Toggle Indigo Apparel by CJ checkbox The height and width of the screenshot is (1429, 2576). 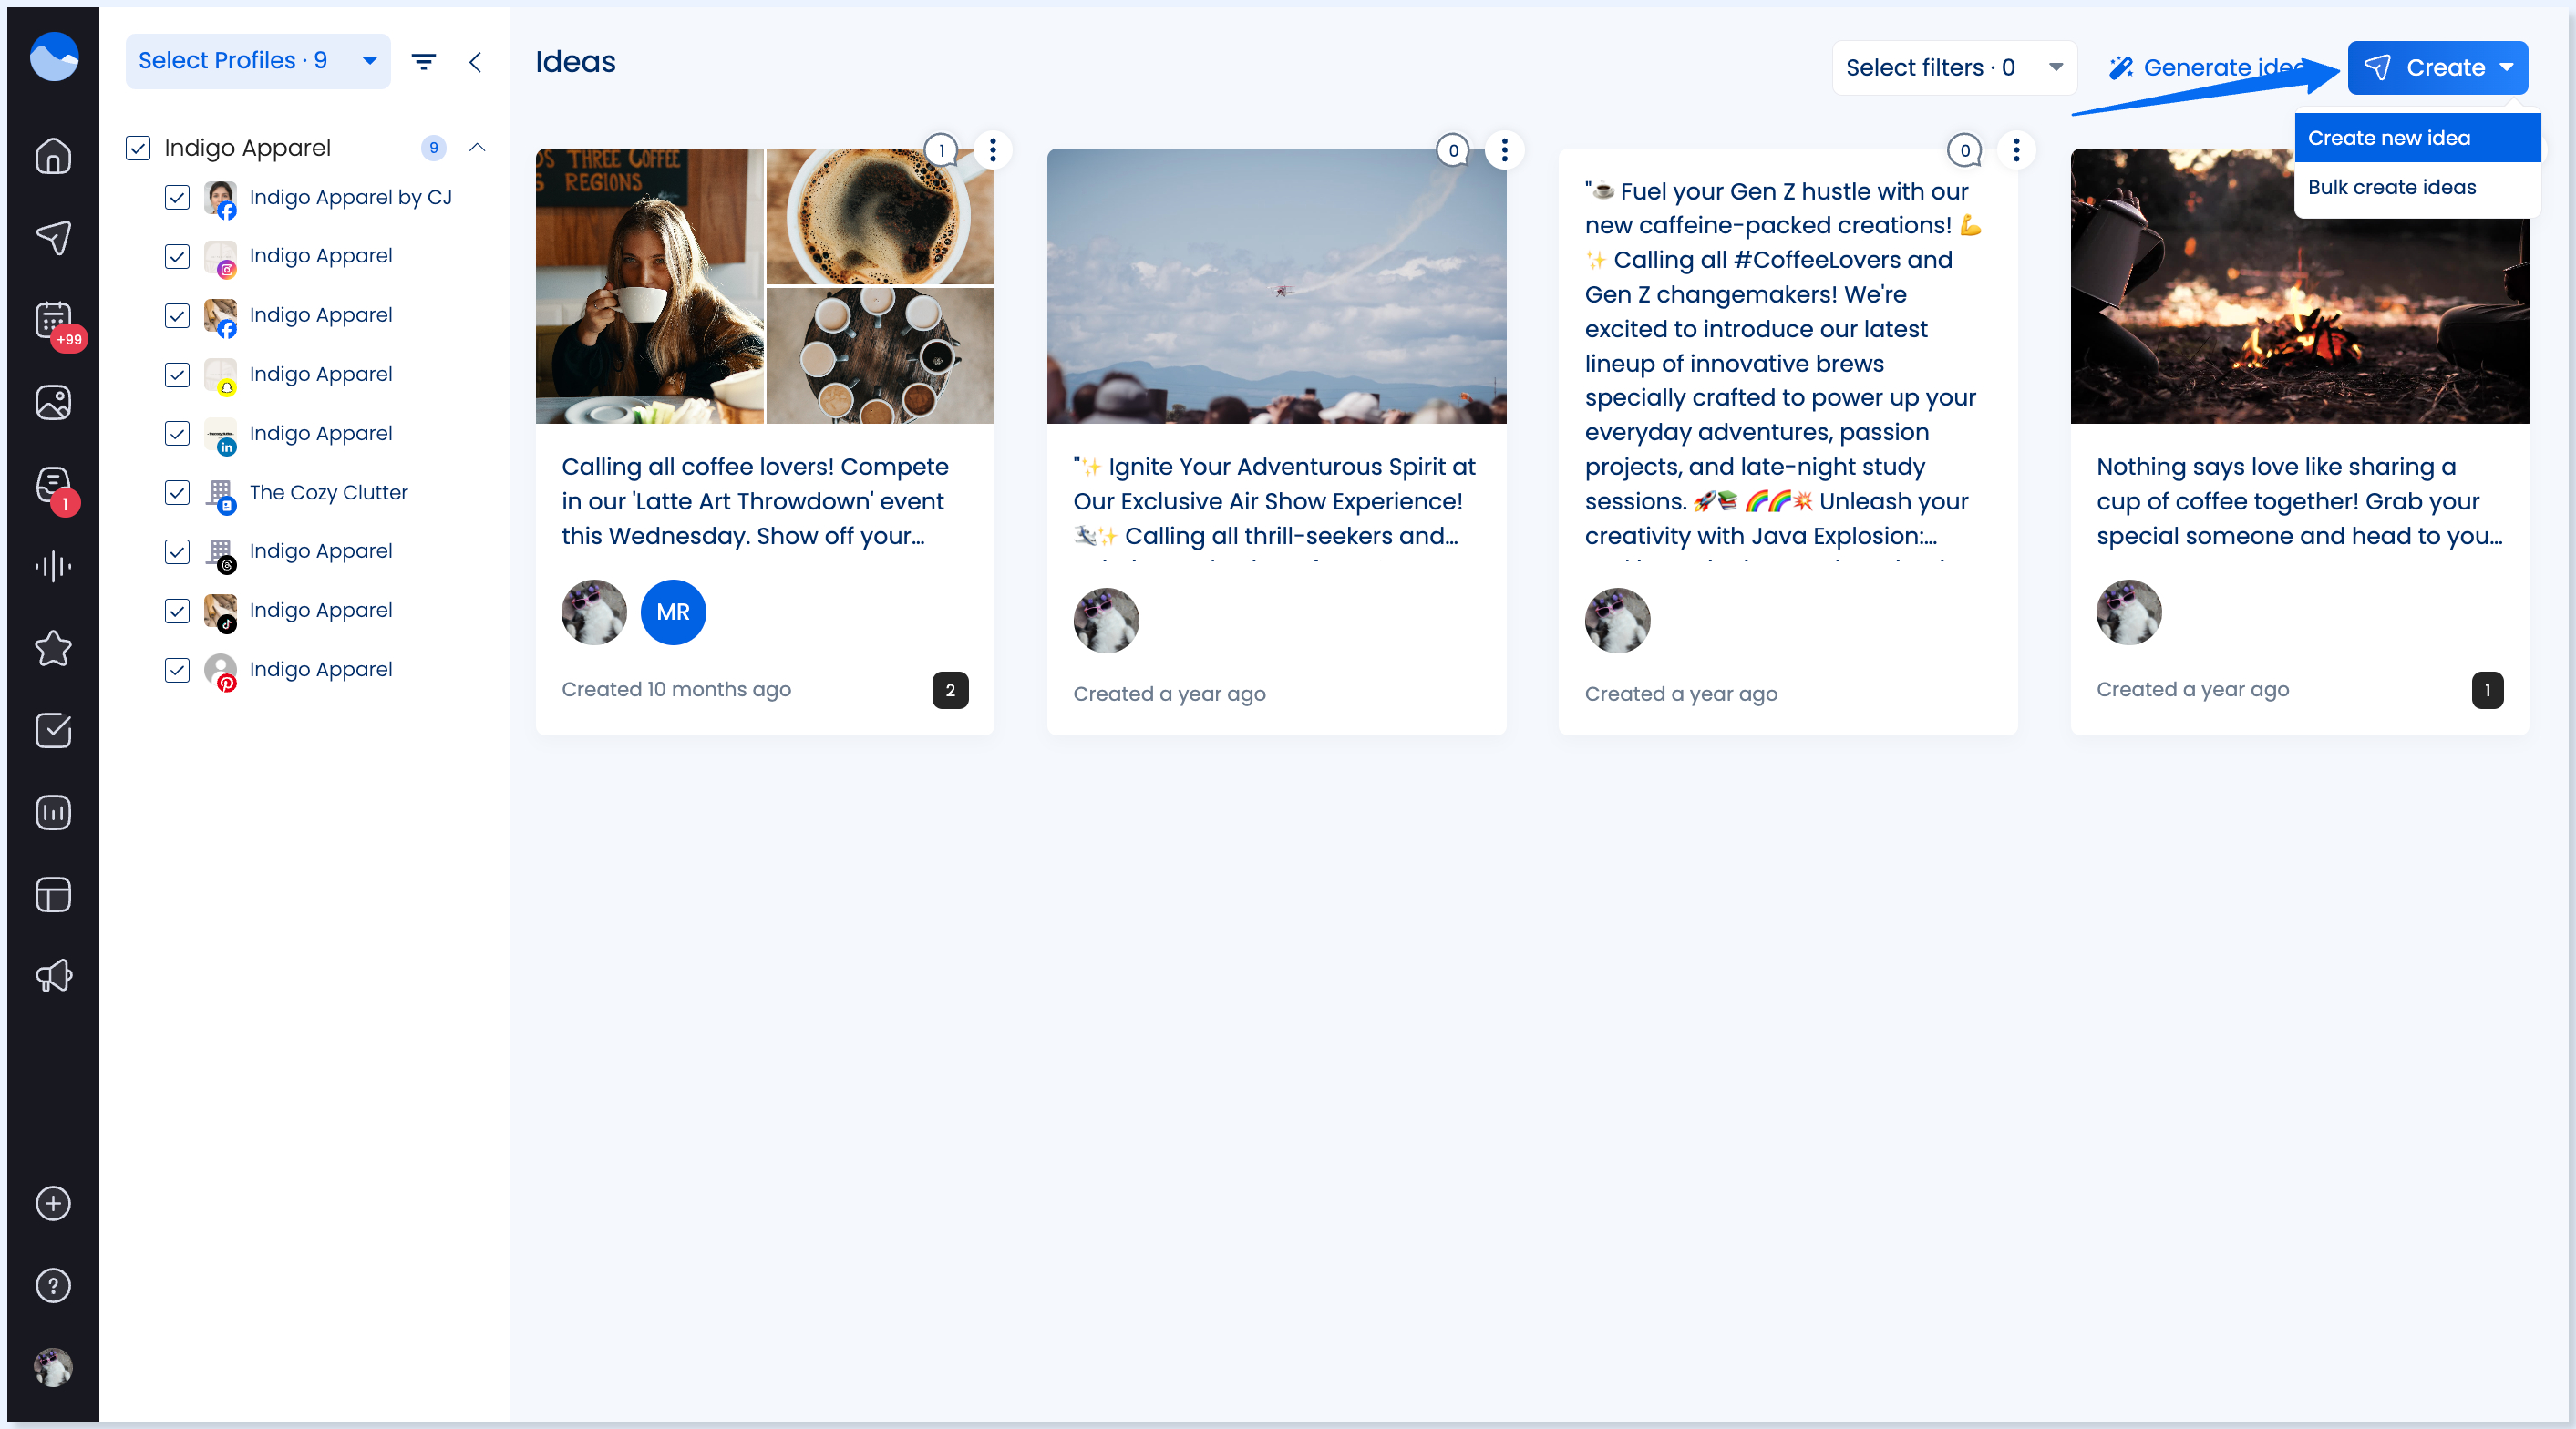[177, 197]
